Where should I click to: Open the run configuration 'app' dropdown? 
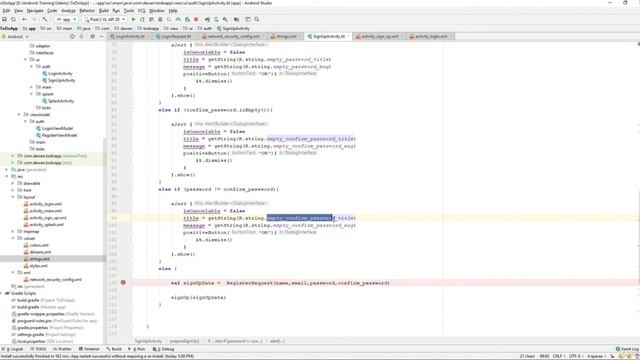(66, 19)
